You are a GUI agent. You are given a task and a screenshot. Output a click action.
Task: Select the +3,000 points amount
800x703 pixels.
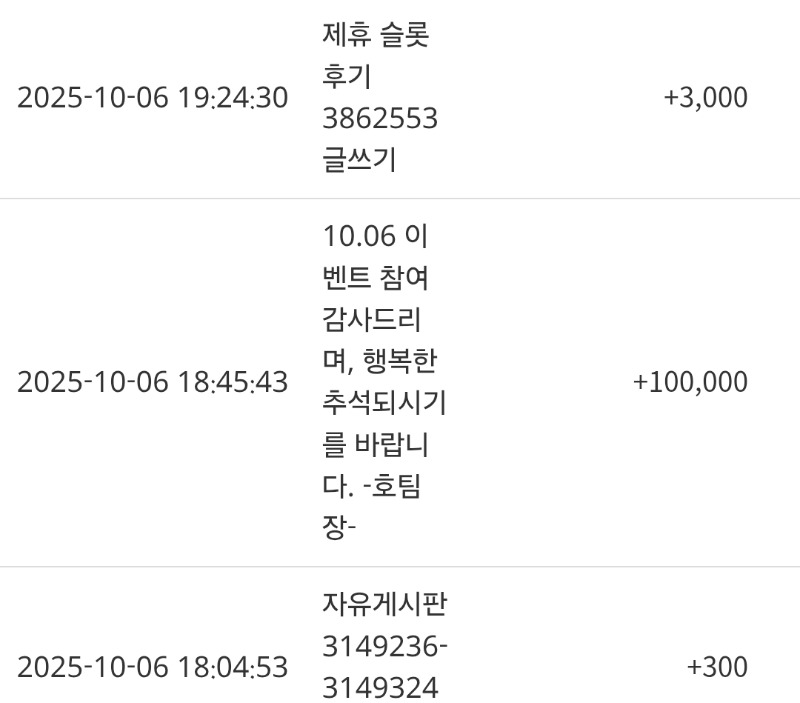(x=705, y=98)
